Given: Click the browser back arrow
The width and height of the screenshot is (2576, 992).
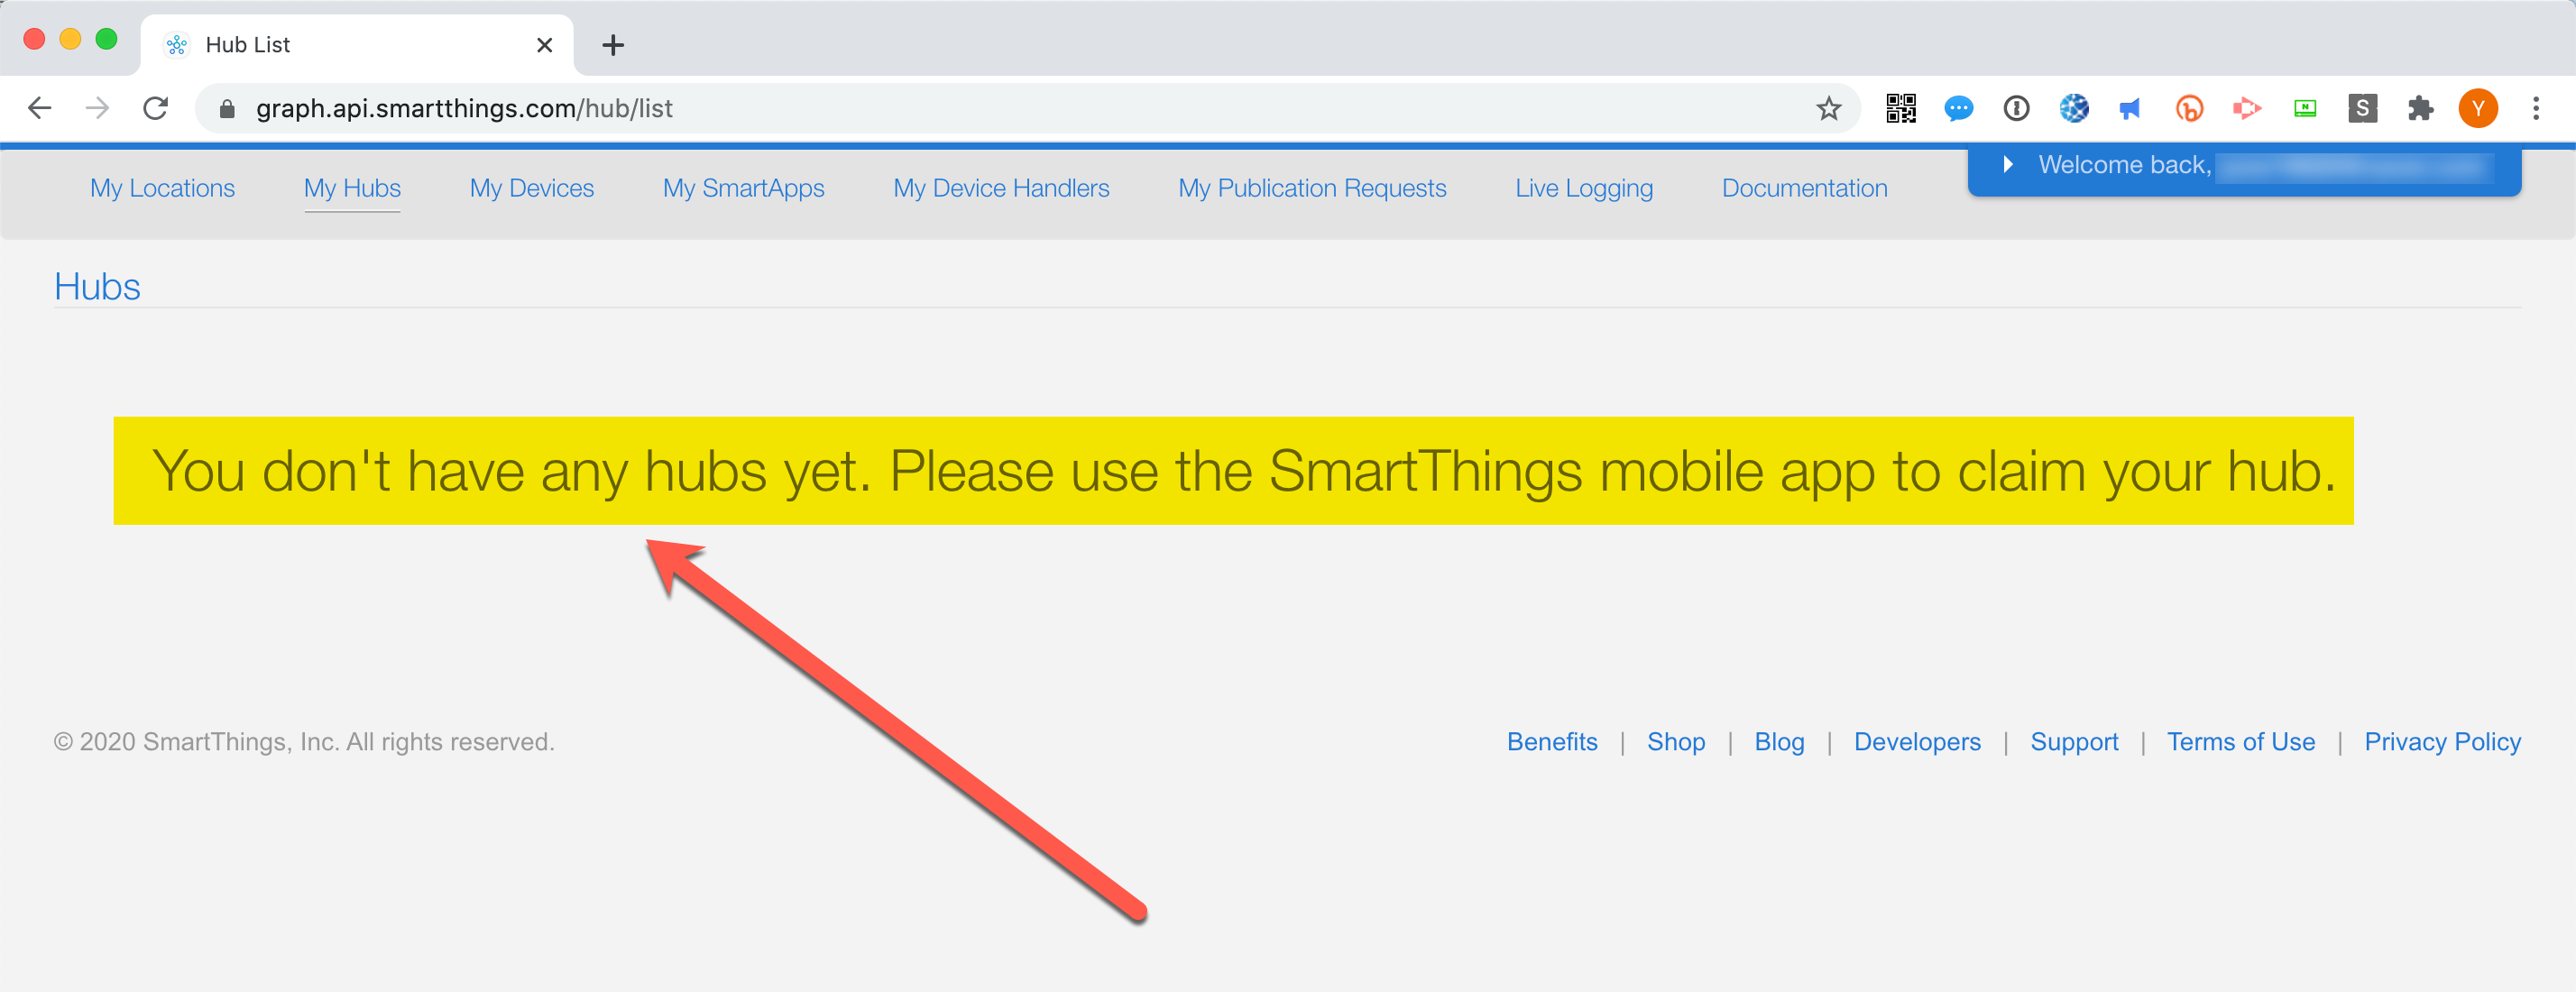Looking at the screenshot, I should (40, 108).
